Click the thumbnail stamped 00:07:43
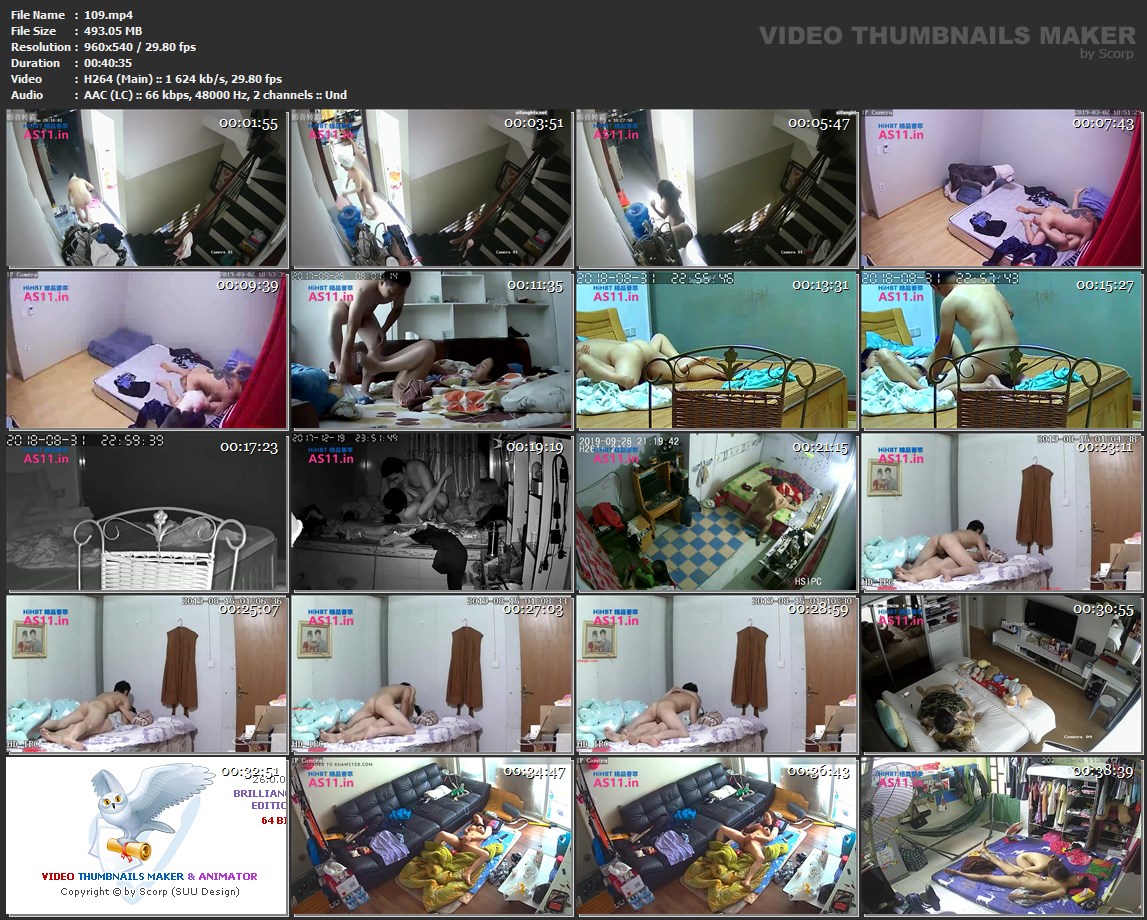Image resolution: width=1147 pixels, height=920 pixels. [x=1001, y=188]
